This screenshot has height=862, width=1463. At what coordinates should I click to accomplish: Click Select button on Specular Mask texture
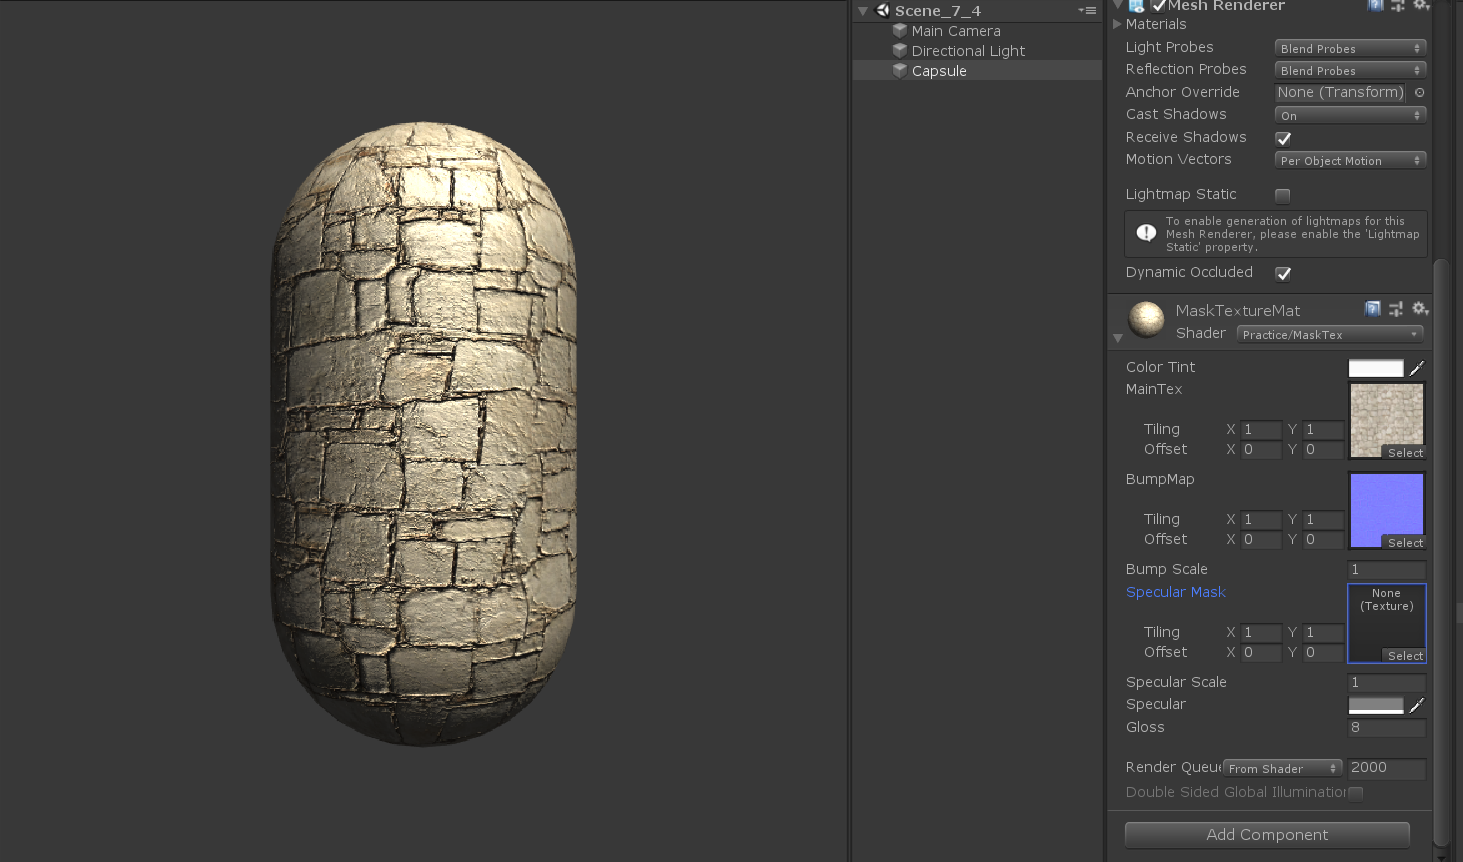tap(1405, 656)
